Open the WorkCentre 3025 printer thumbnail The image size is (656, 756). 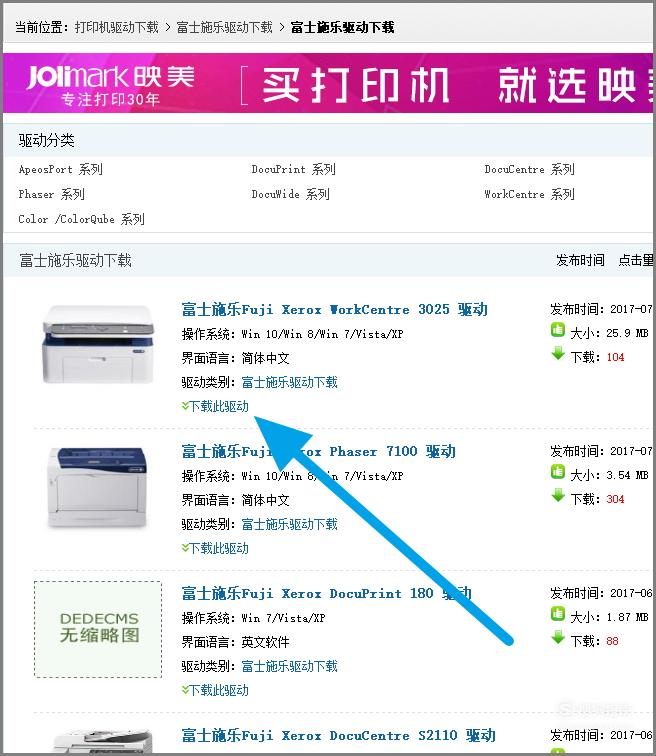click(x=98, y=344)
